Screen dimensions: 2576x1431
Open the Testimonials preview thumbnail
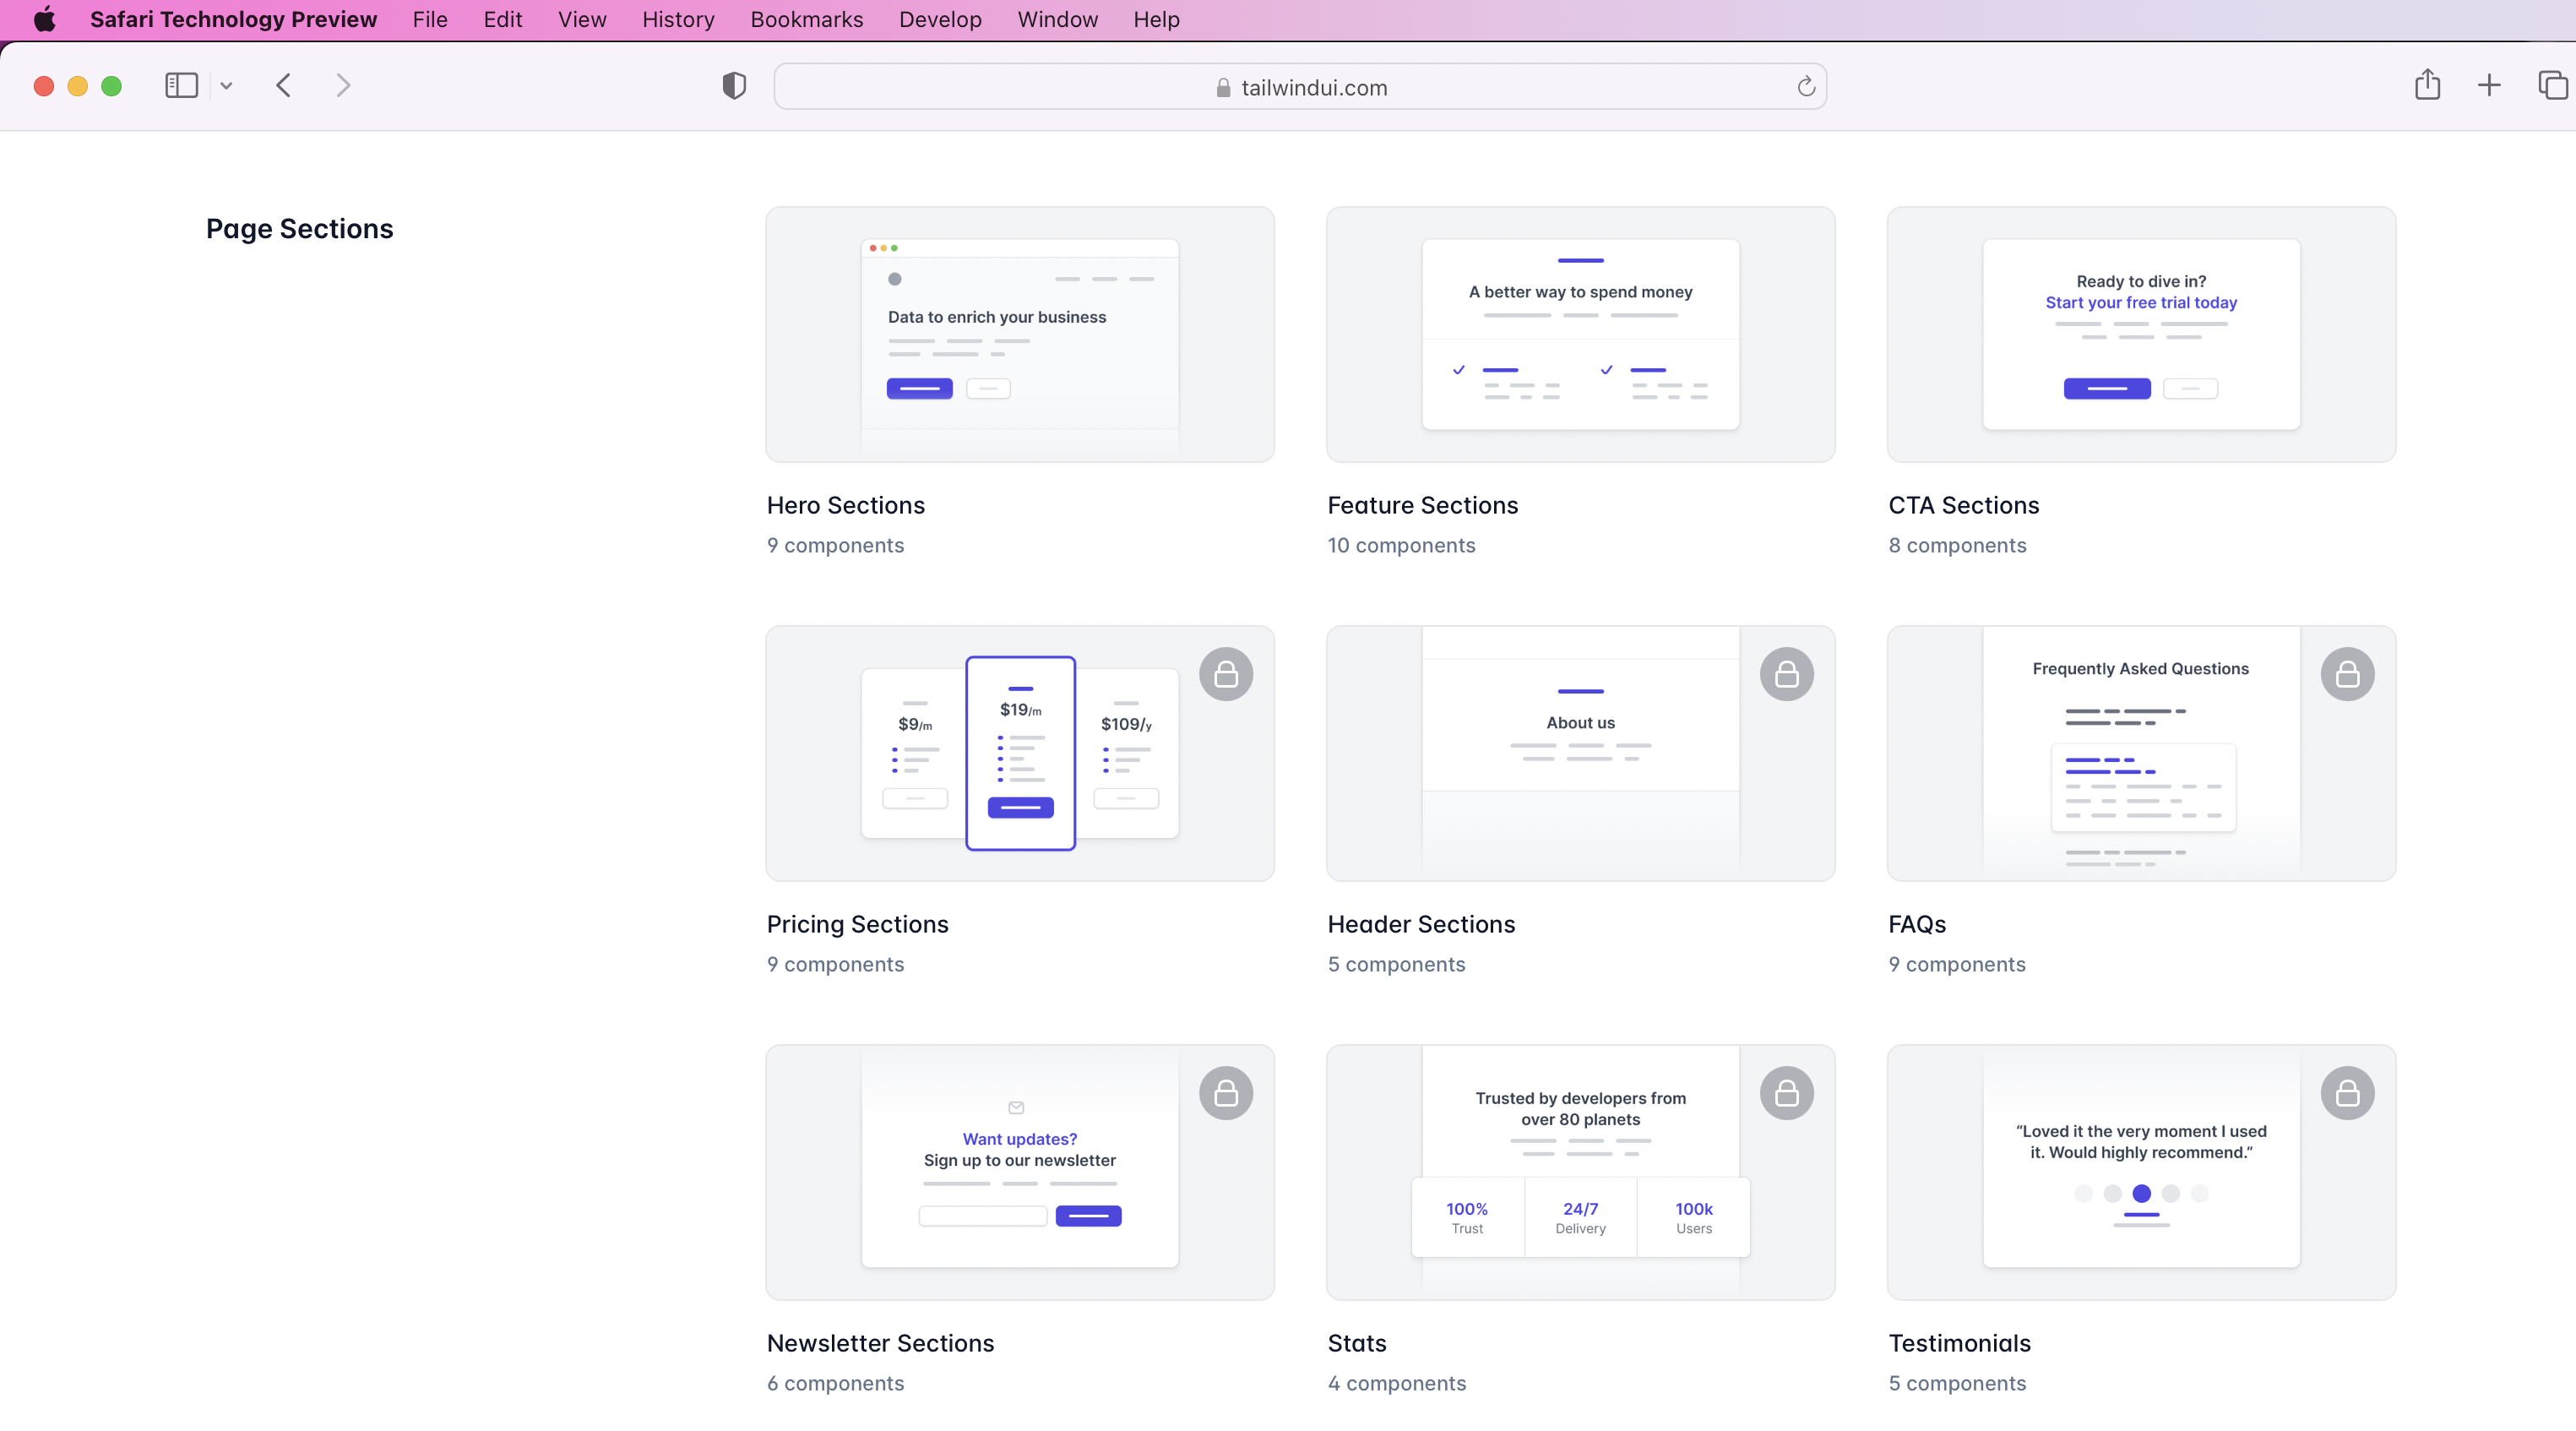(2140, 1172)
